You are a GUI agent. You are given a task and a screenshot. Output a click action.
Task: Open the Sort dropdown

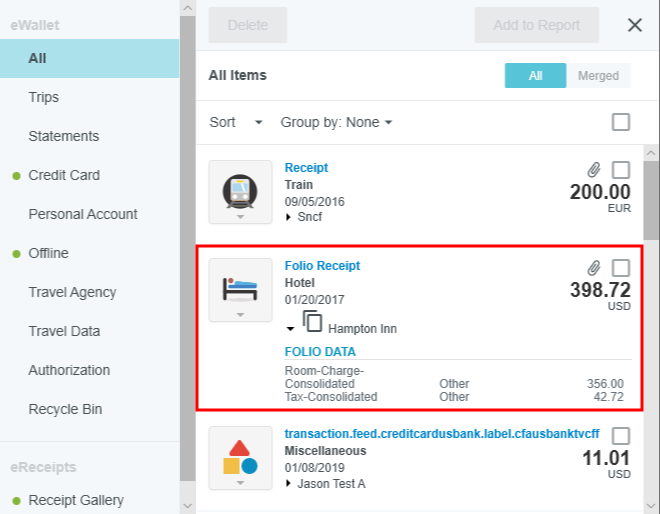(x=236, y=122)
